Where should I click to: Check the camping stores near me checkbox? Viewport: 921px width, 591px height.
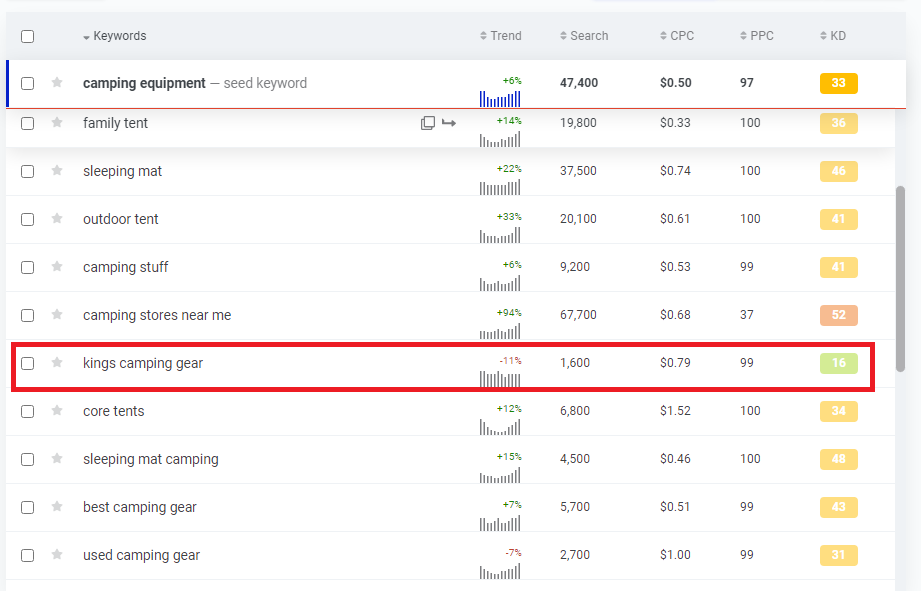28,315
